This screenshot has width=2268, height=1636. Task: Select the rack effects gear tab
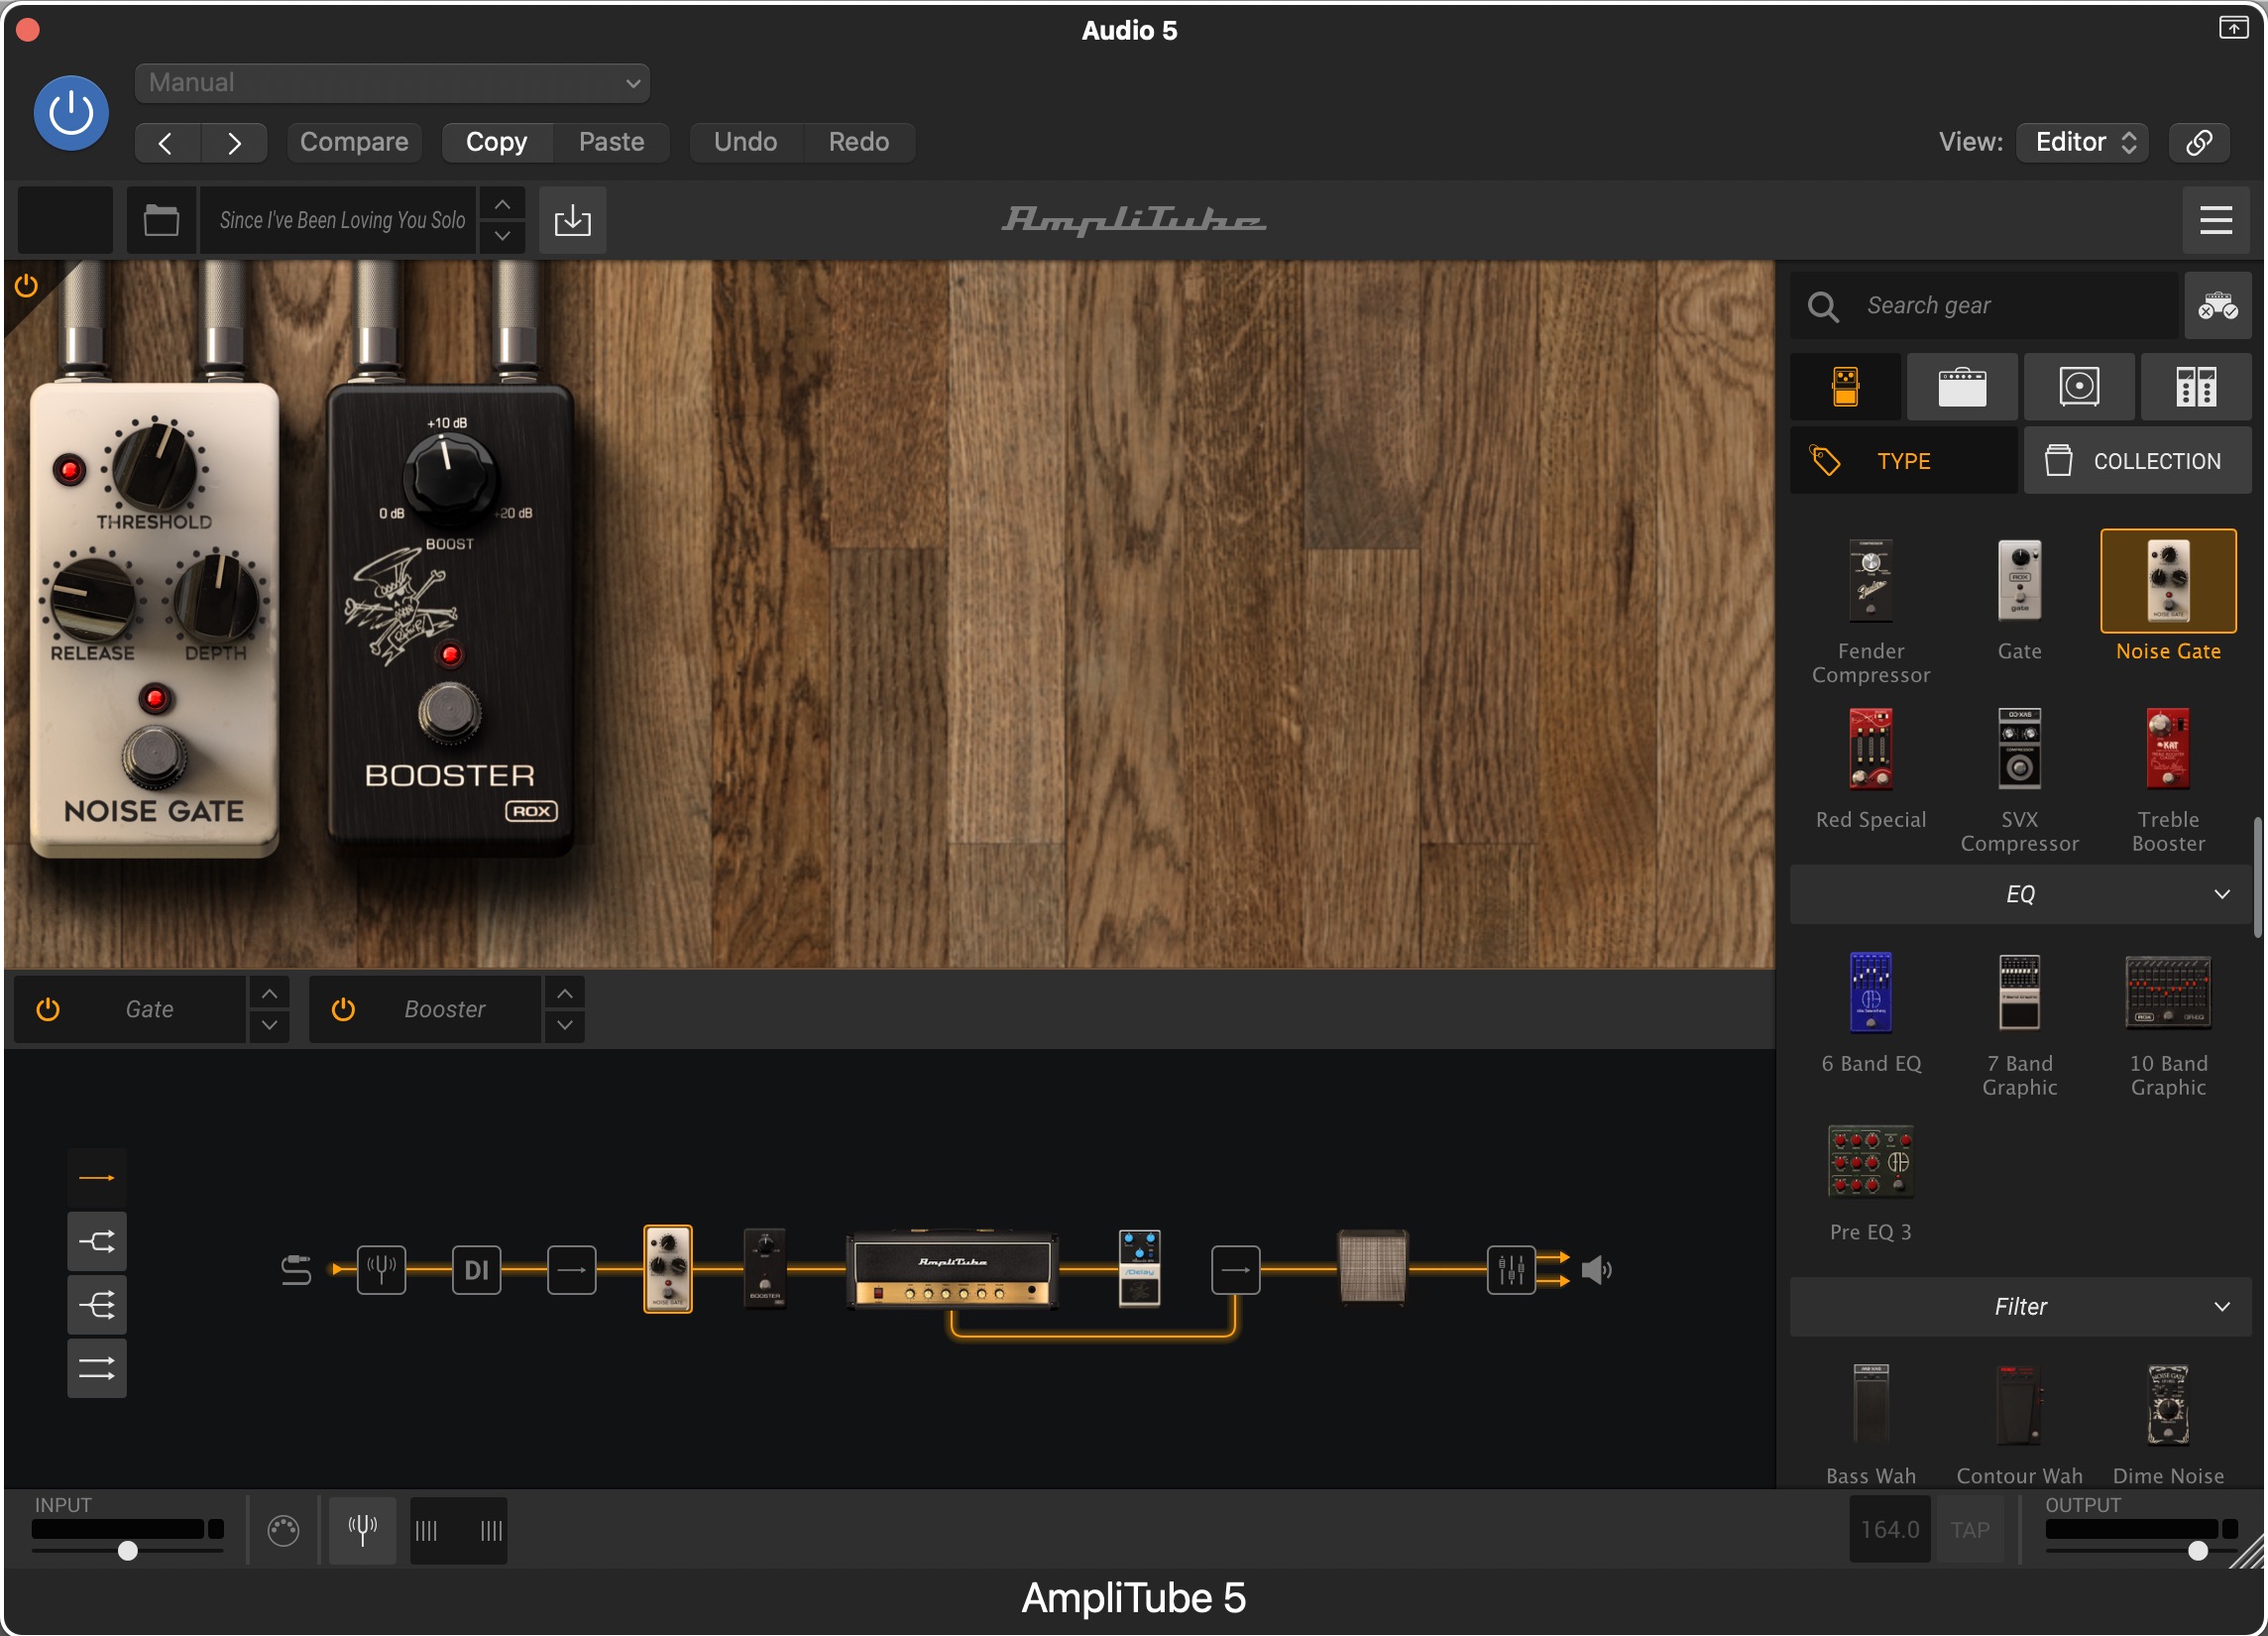[2196, 386]
